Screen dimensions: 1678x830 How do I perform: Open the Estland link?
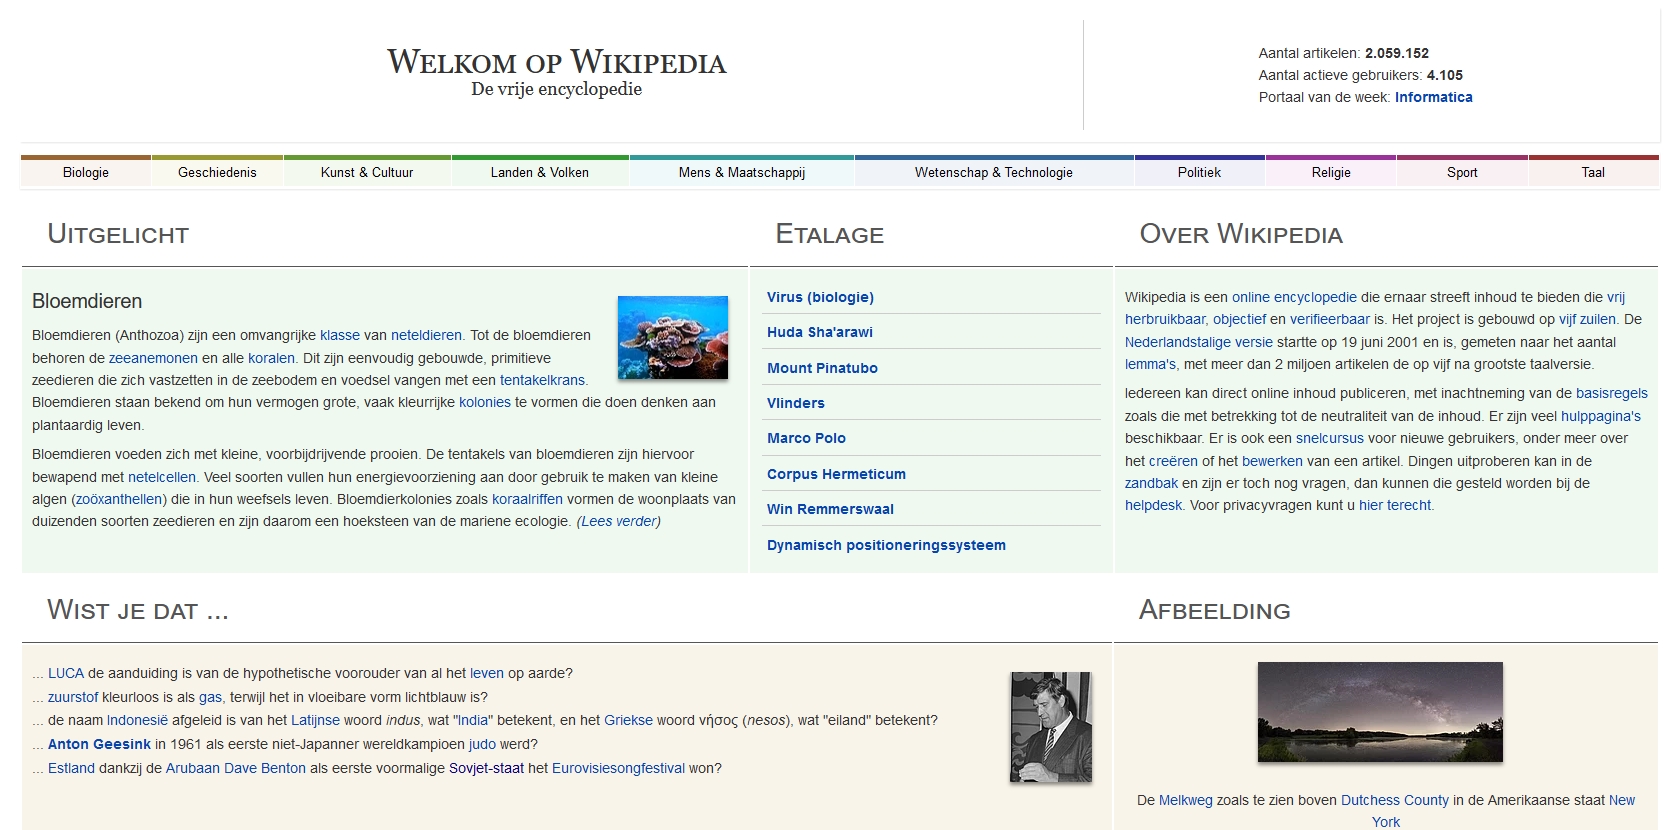point(71,768)
